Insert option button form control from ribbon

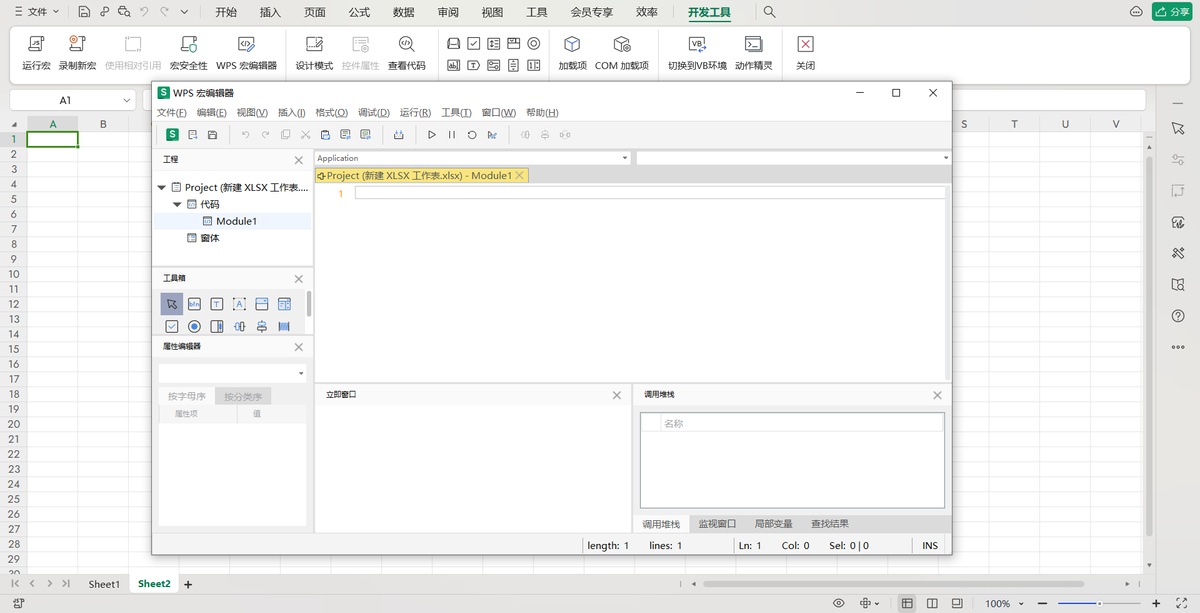click(534, 43)
